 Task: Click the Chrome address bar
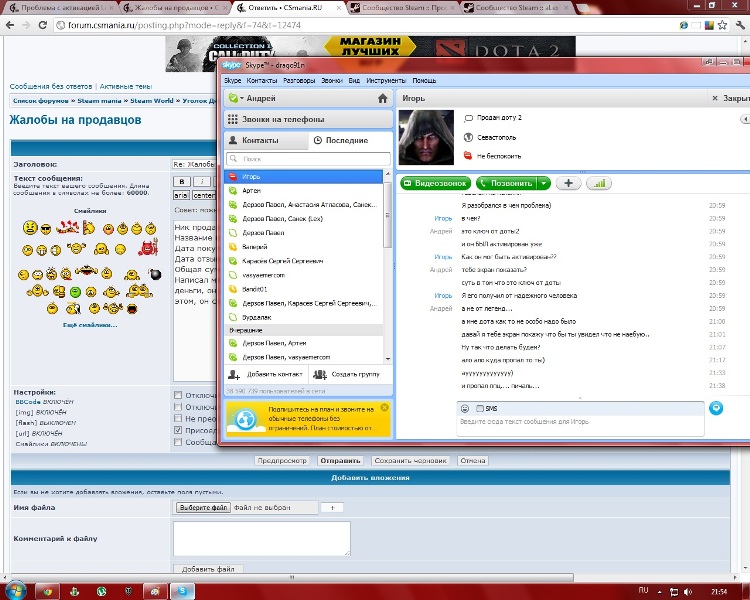pyautogui.click(x=364, y=25)
